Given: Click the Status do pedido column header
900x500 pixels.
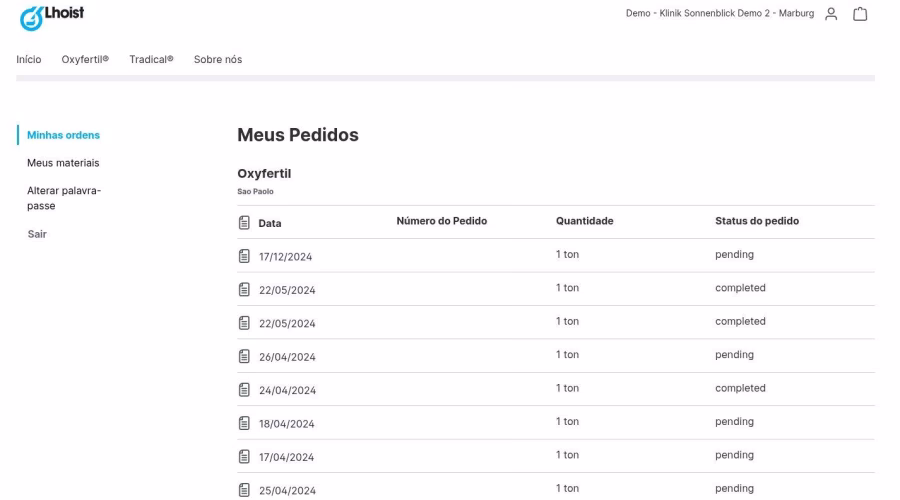Looking at the screenshot, I should pos(758,221).
